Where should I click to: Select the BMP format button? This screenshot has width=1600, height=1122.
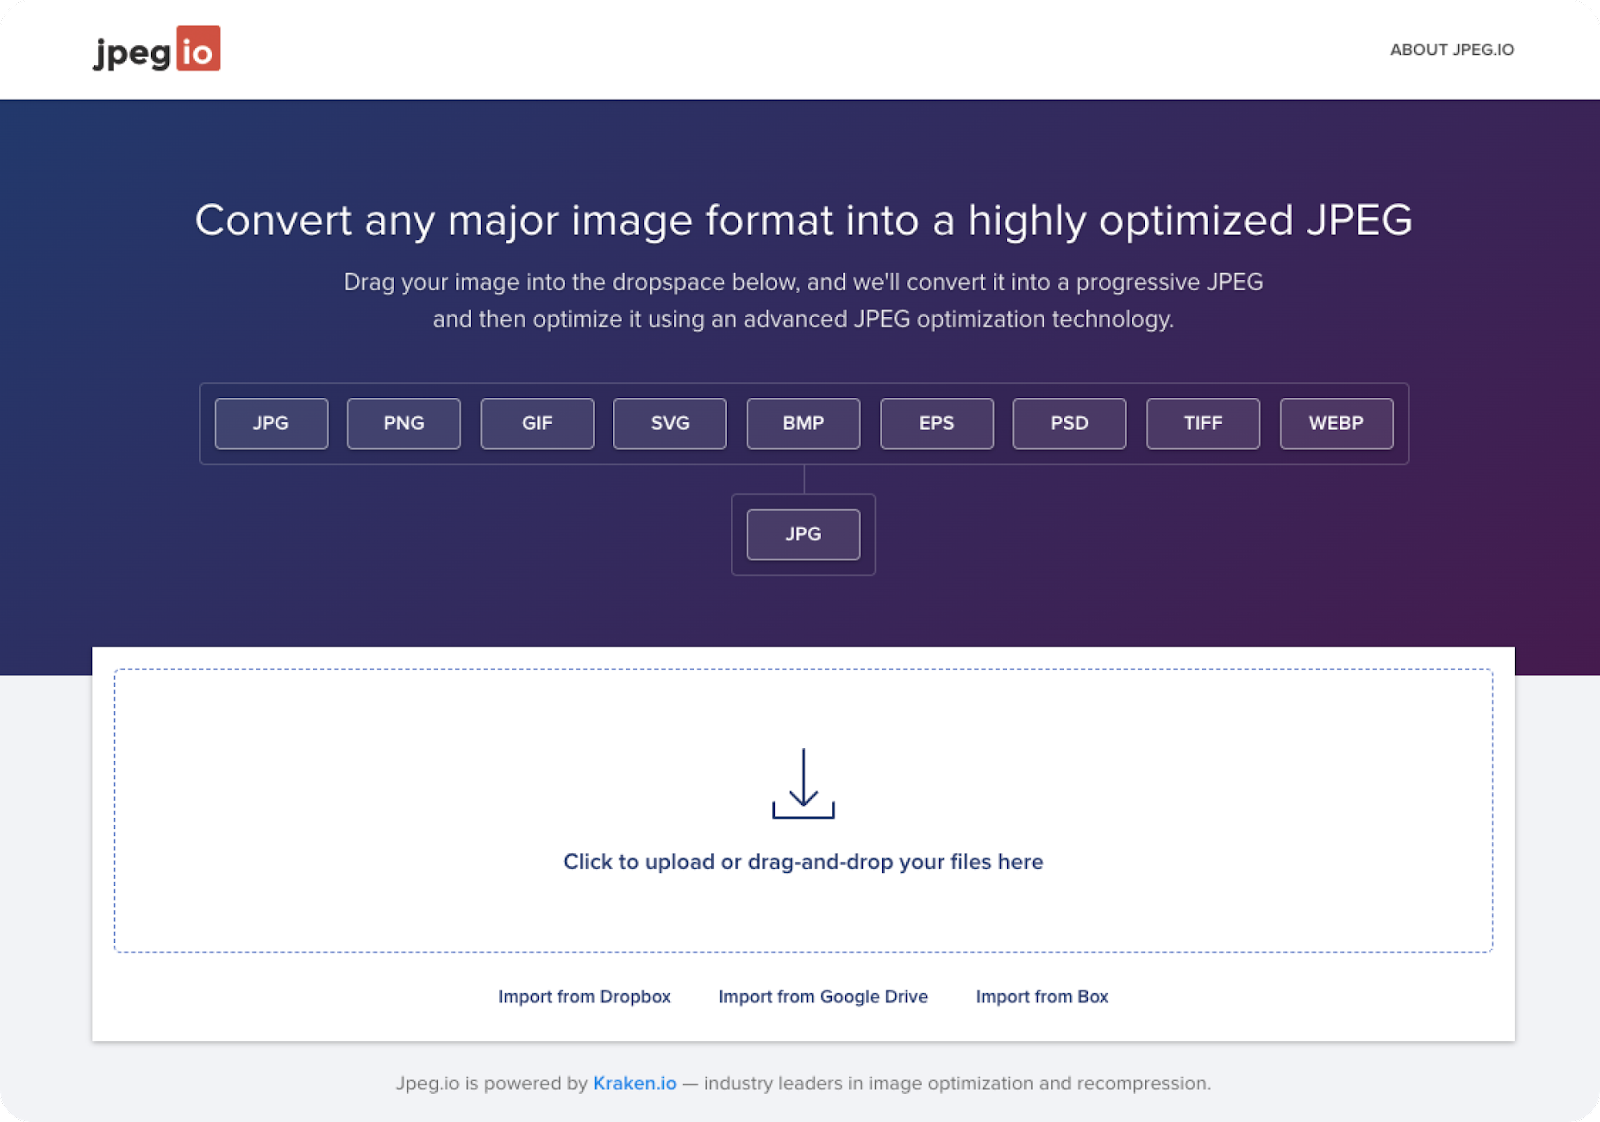click(803, 423)
